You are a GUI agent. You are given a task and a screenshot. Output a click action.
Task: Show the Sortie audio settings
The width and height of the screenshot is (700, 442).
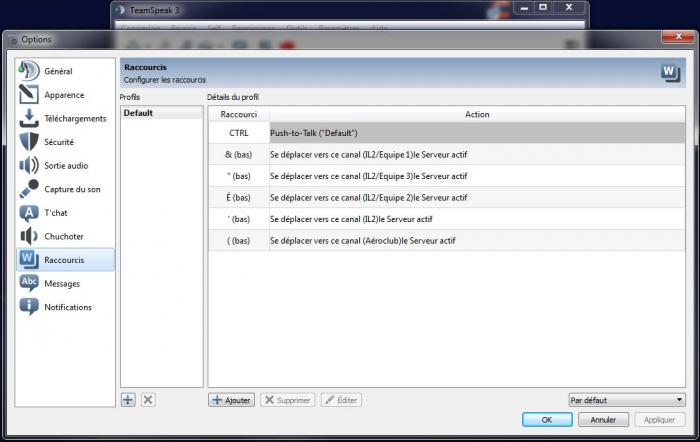[66, 166]
